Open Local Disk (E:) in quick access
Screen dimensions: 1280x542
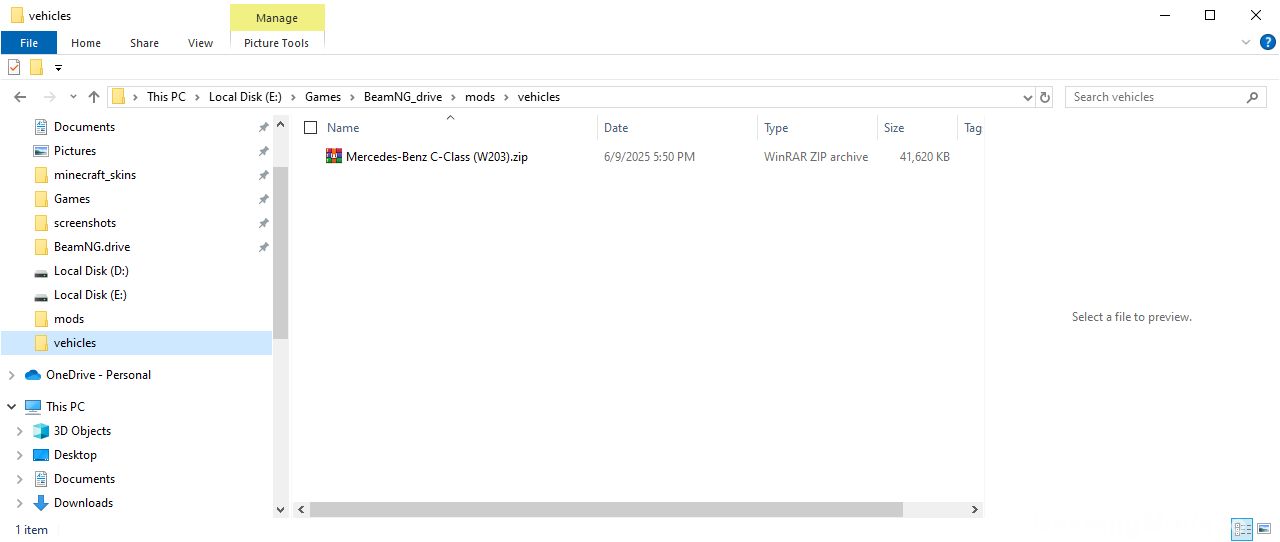tap(90, 295)
